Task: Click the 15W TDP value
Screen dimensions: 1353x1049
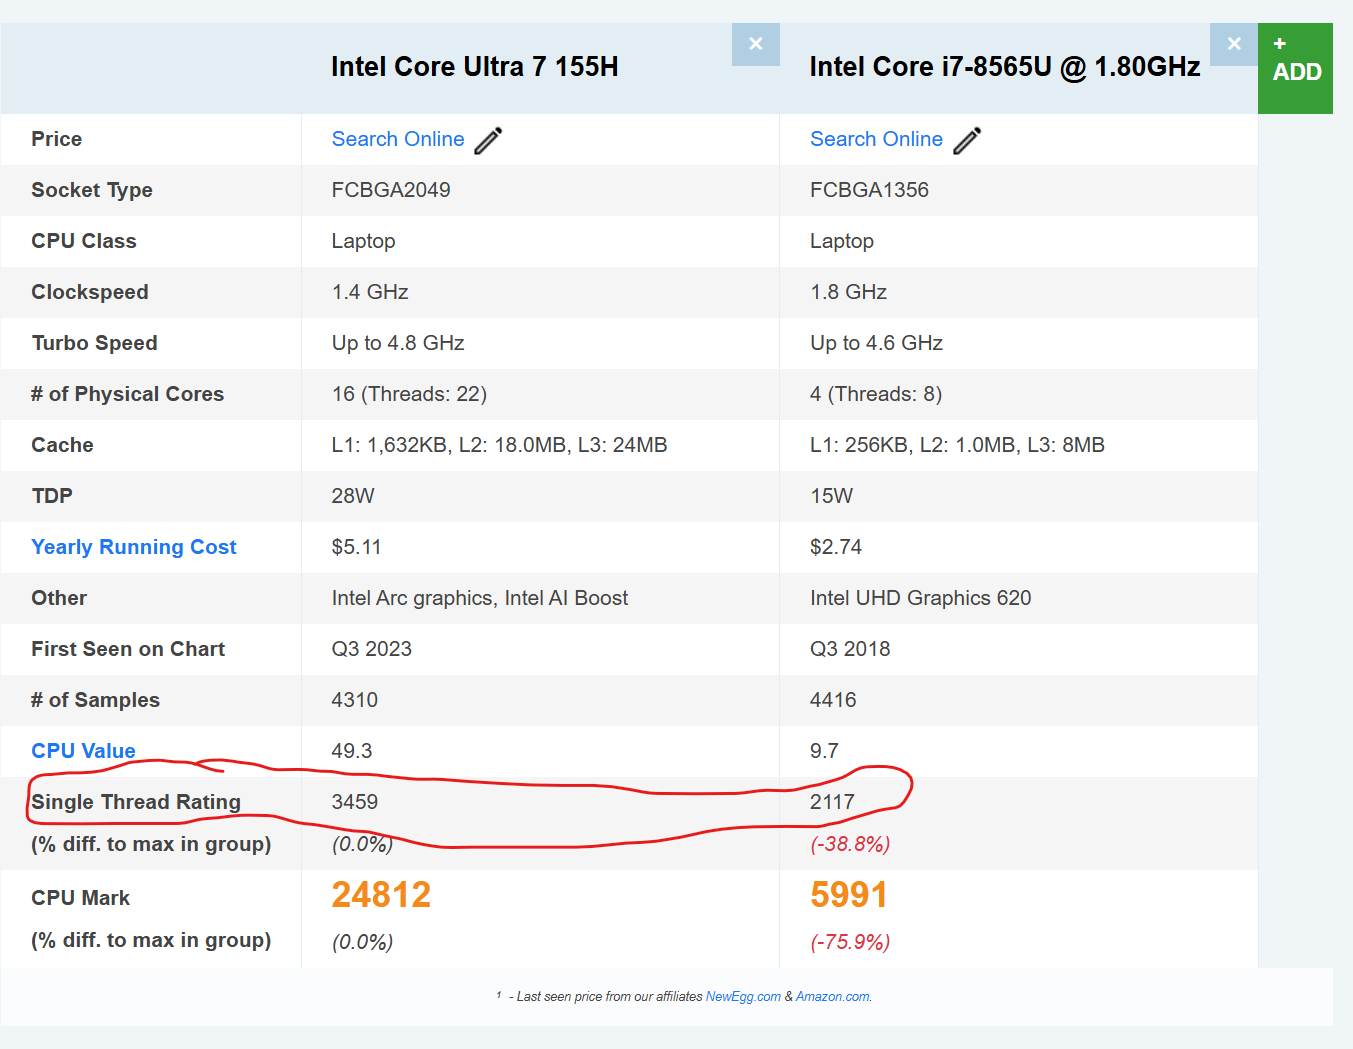Action: [831, 496]
